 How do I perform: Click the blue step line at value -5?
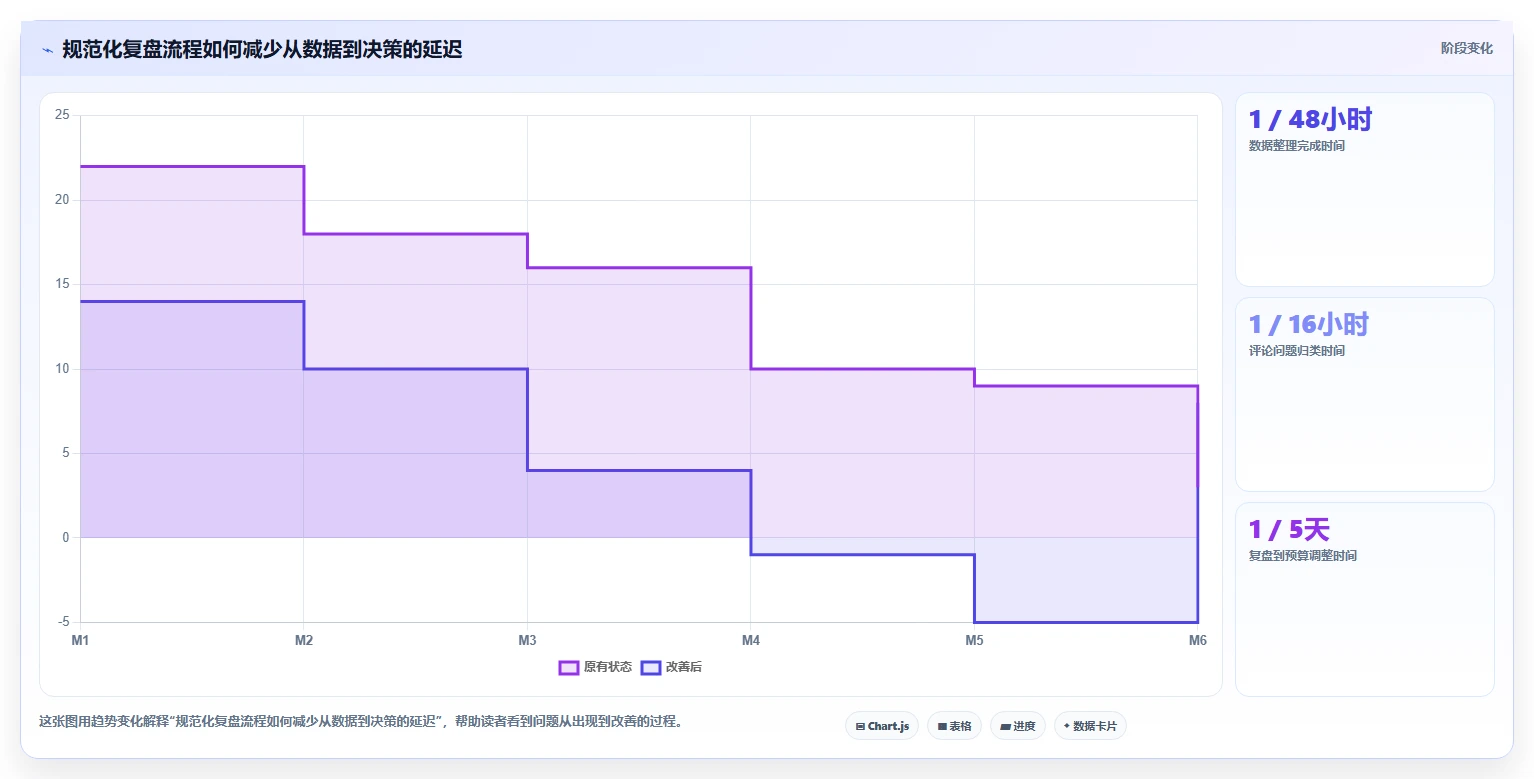click(x=1086, y=622)
